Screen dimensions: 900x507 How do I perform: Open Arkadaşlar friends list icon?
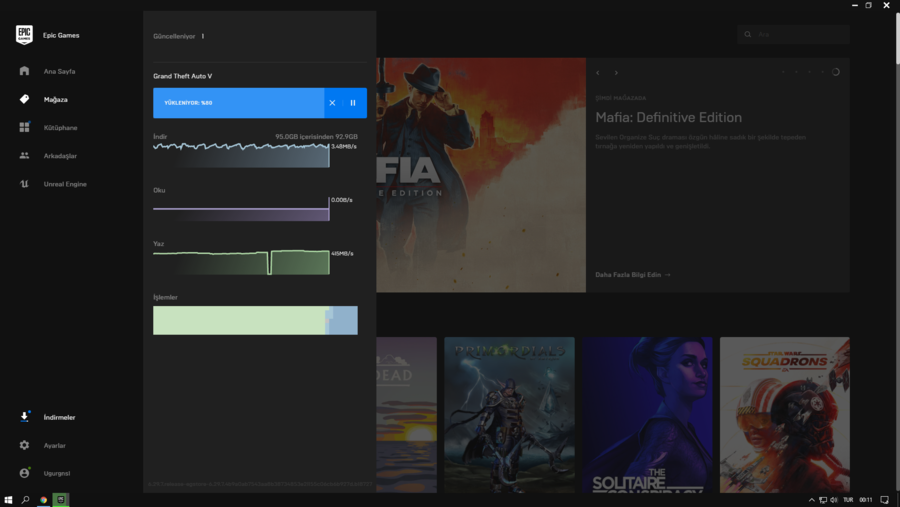24,156
